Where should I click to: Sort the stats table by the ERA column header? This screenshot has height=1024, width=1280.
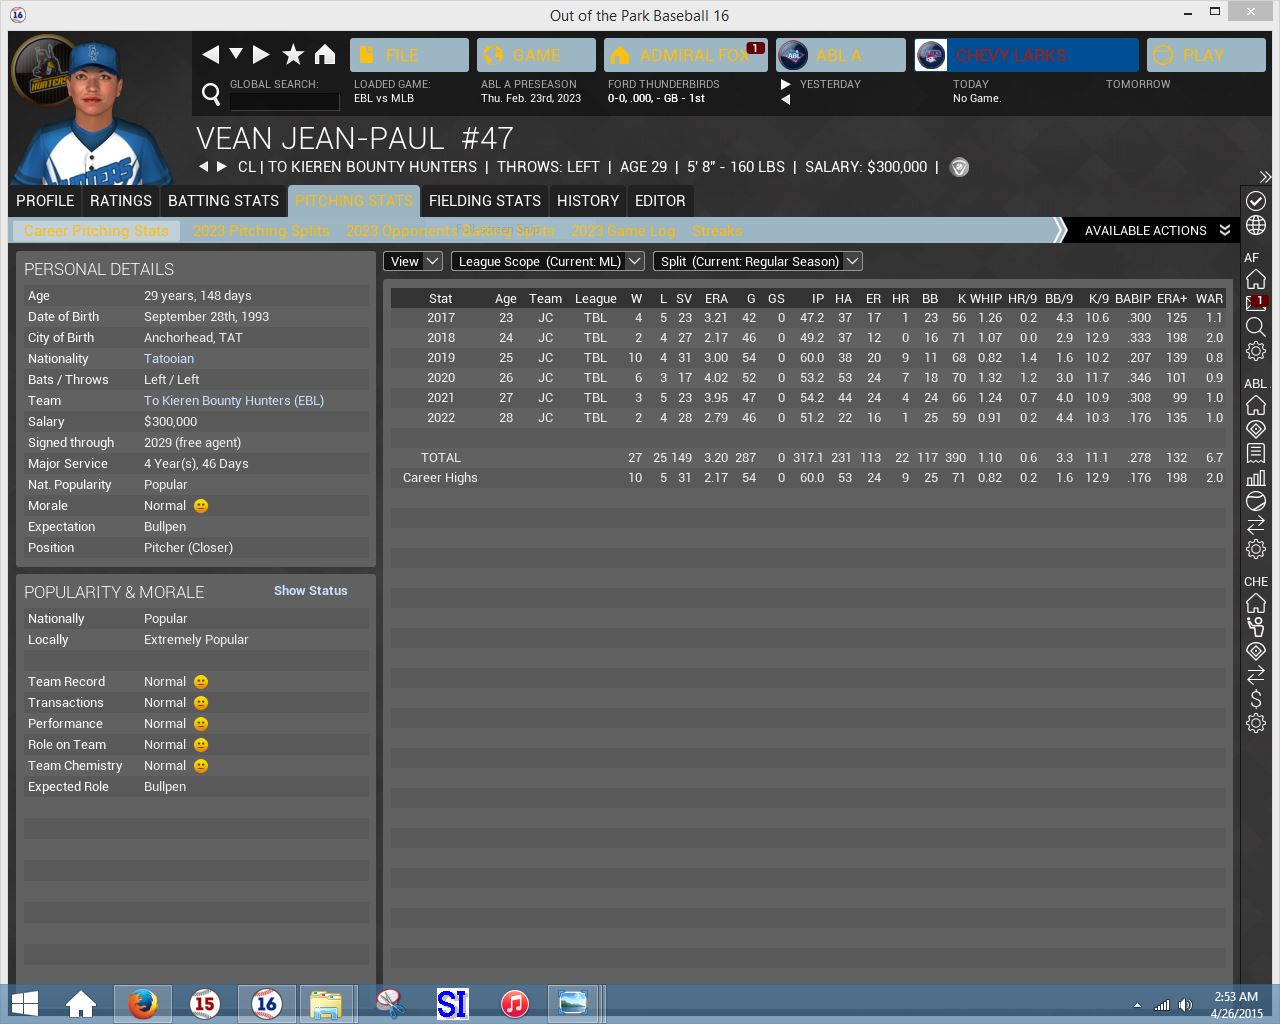(x=716, y=299)
